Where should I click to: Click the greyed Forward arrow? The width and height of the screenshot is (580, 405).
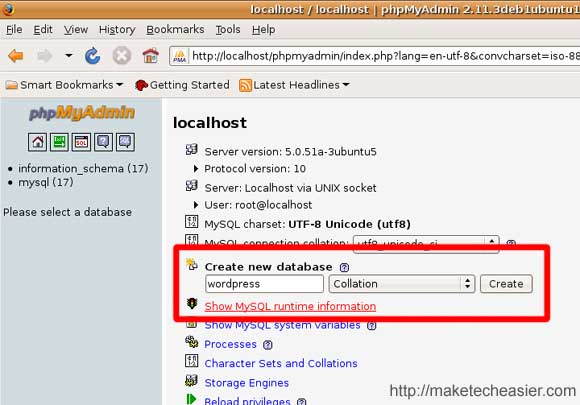45,56
